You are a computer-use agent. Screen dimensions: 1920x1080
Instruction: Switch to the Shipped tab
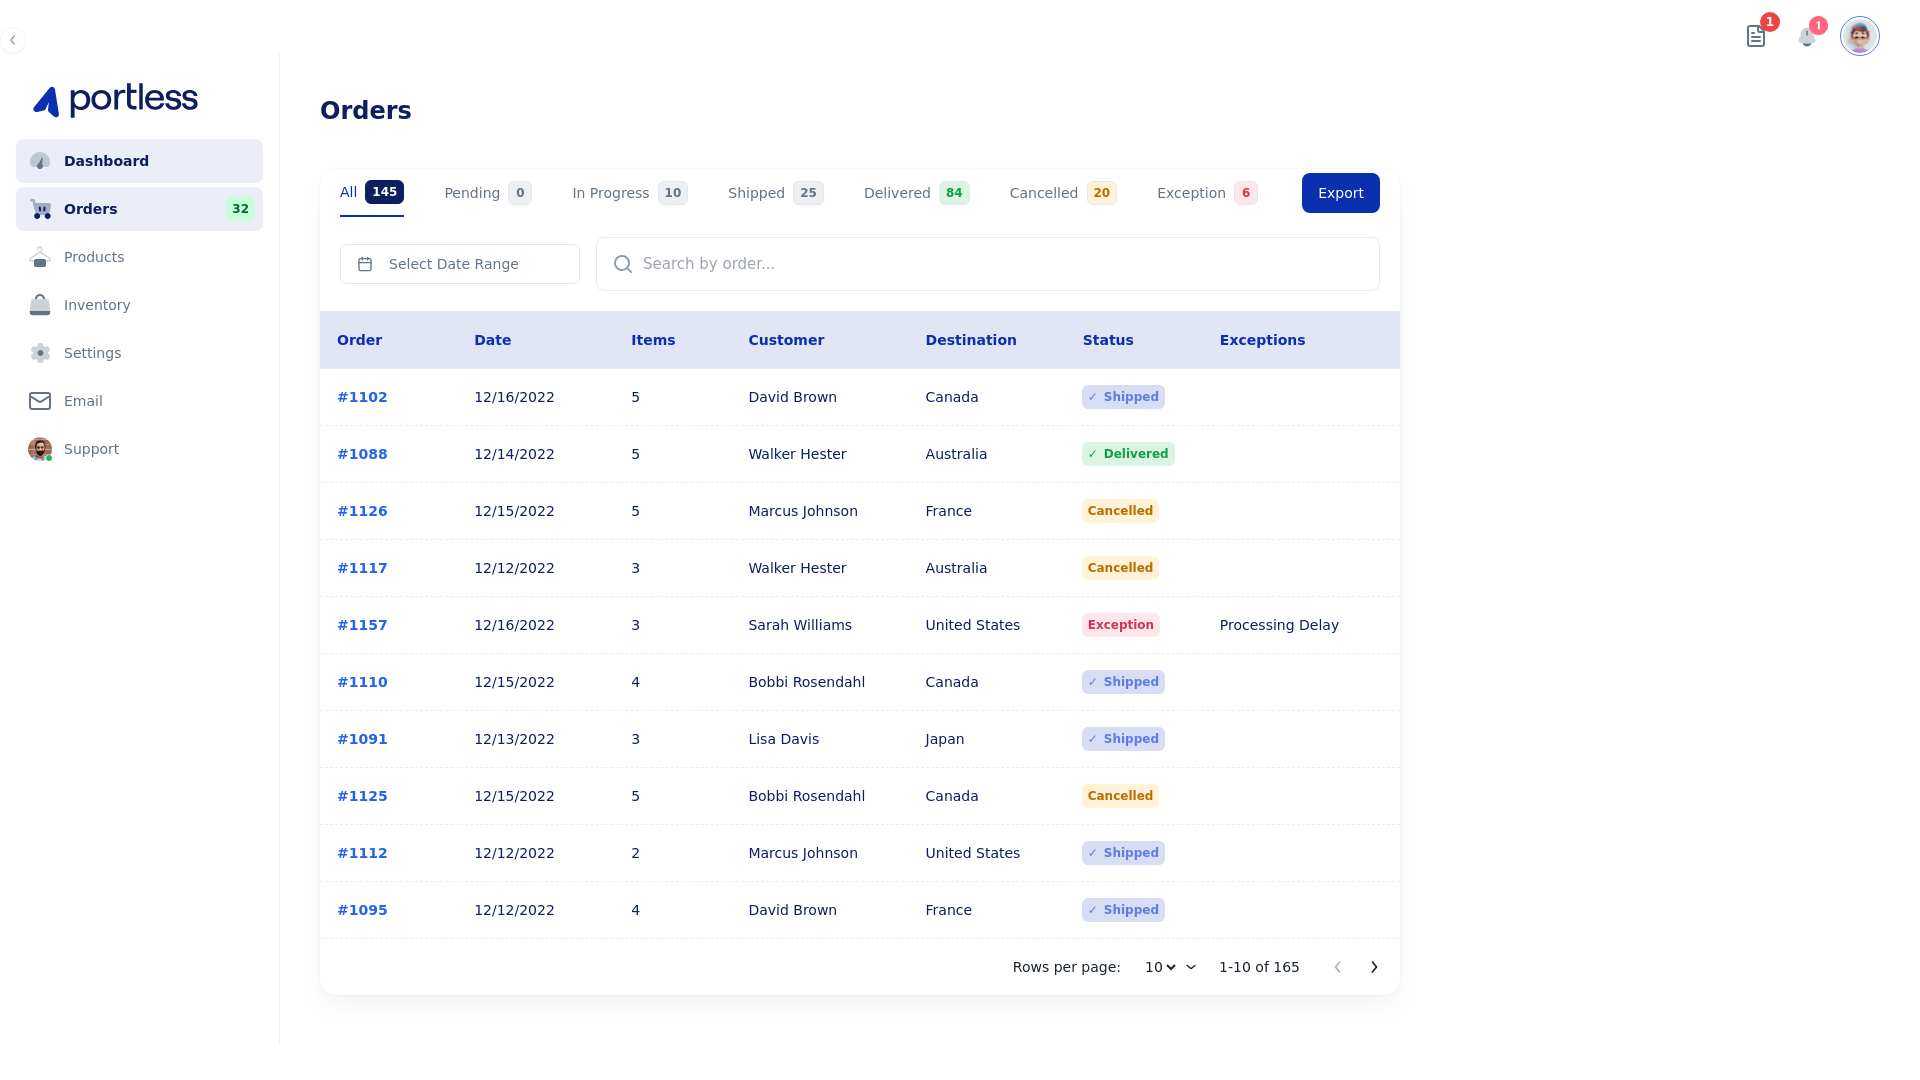pyautogui.click(x=775, y=193)
